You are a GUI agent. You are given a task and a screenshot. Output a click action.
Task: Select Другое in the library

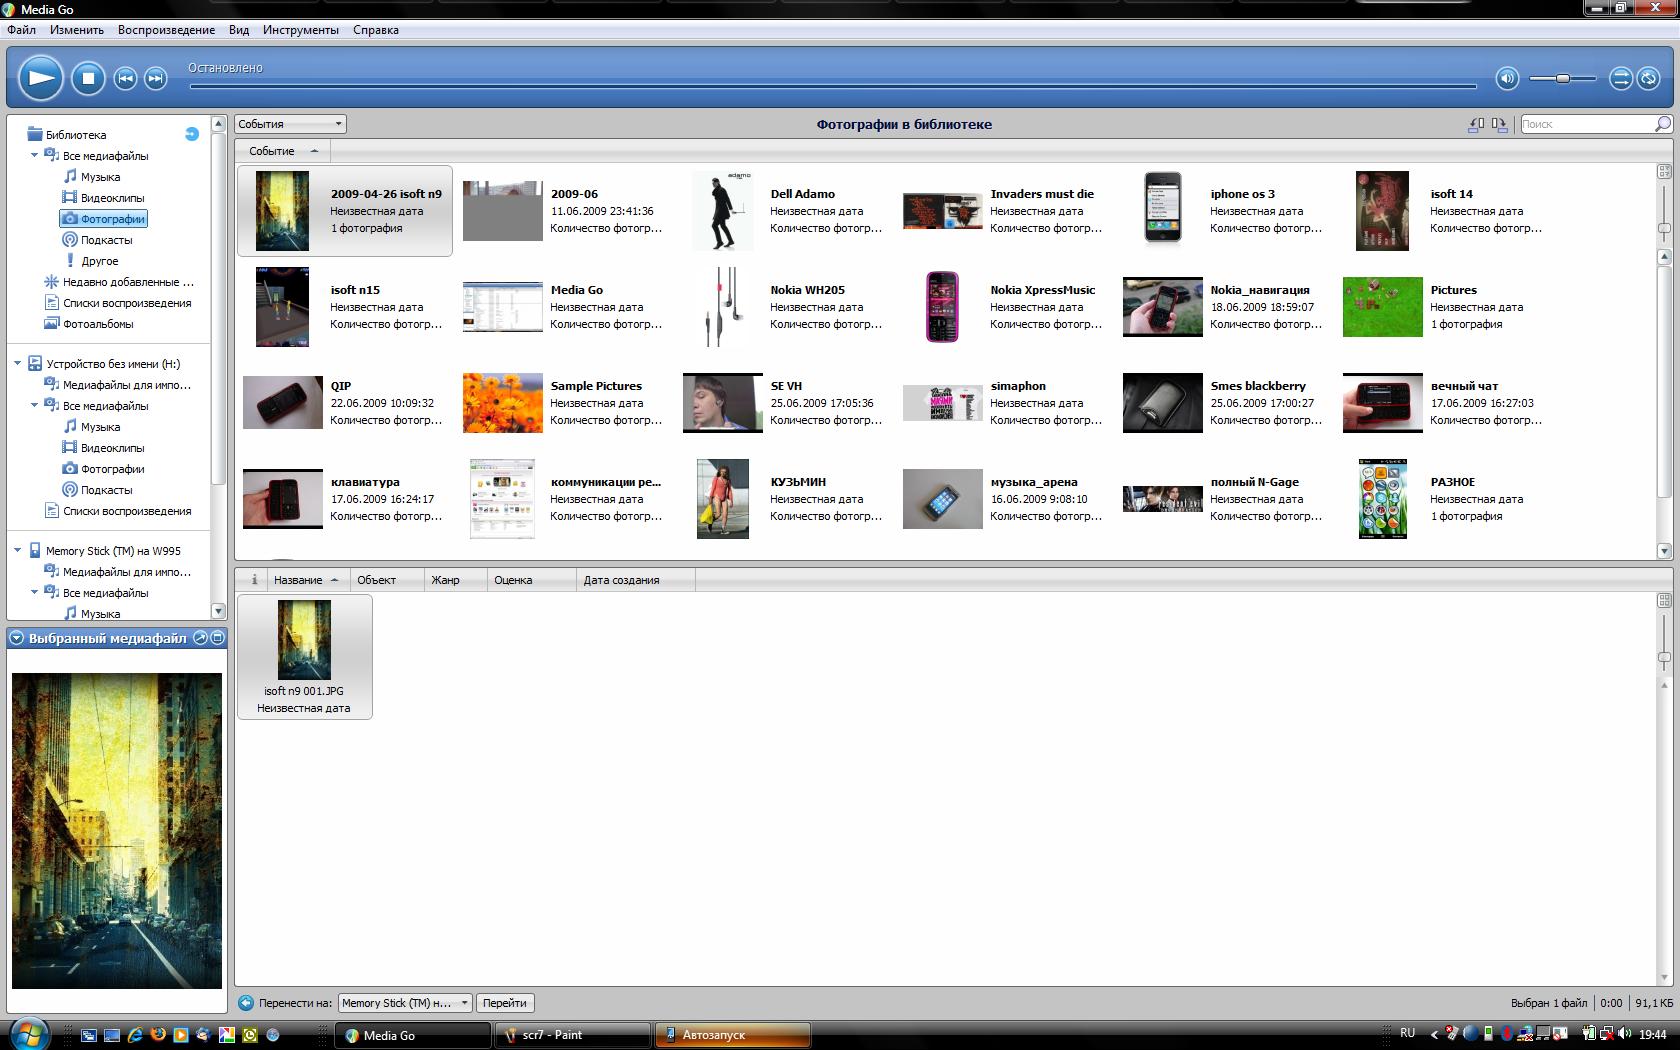[x=91, y=261]
